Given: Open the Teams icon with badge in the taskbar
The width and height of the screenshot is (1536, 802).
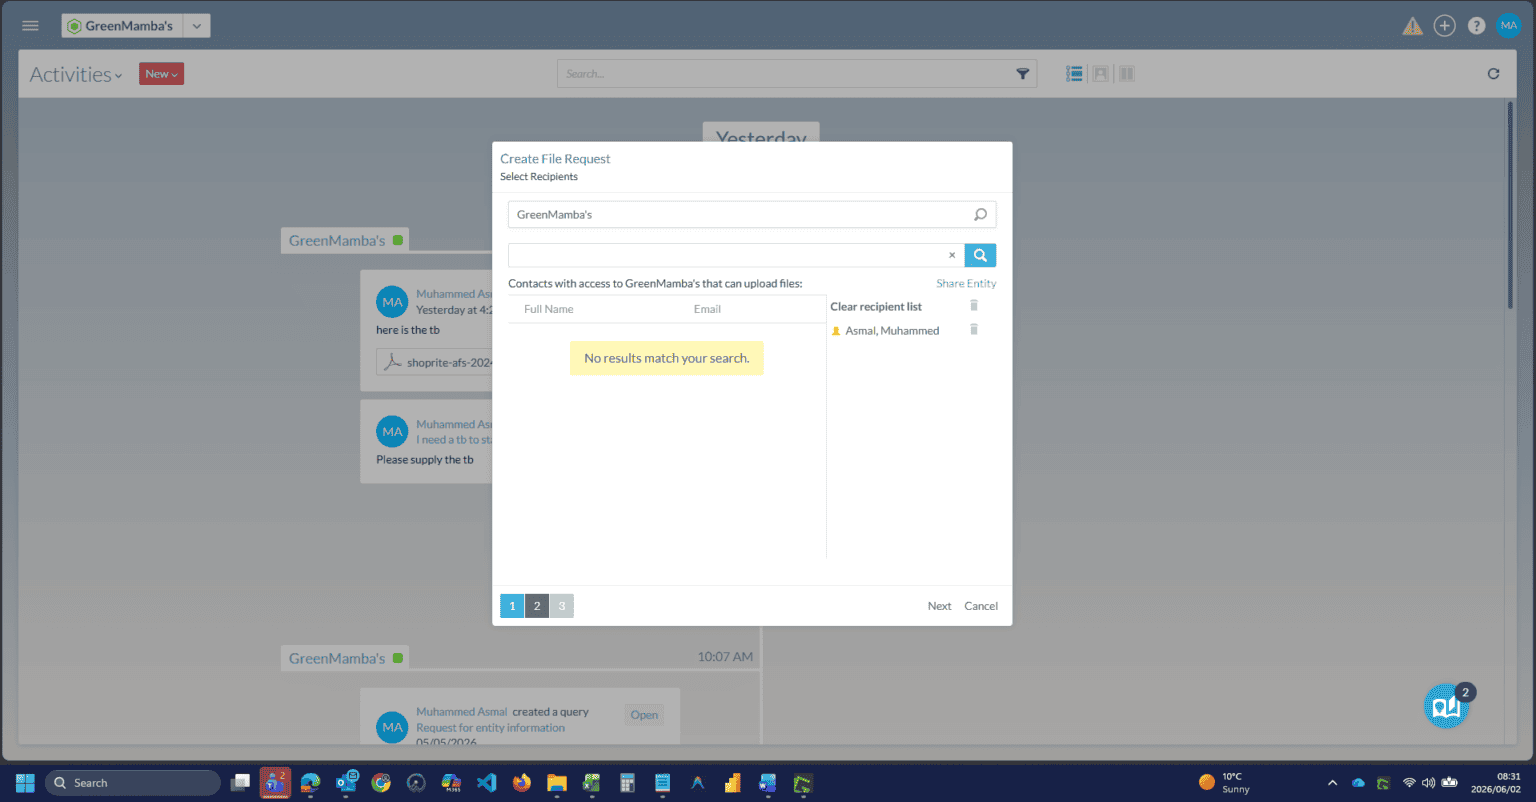Looking at the screenshot, I should 275,782.
